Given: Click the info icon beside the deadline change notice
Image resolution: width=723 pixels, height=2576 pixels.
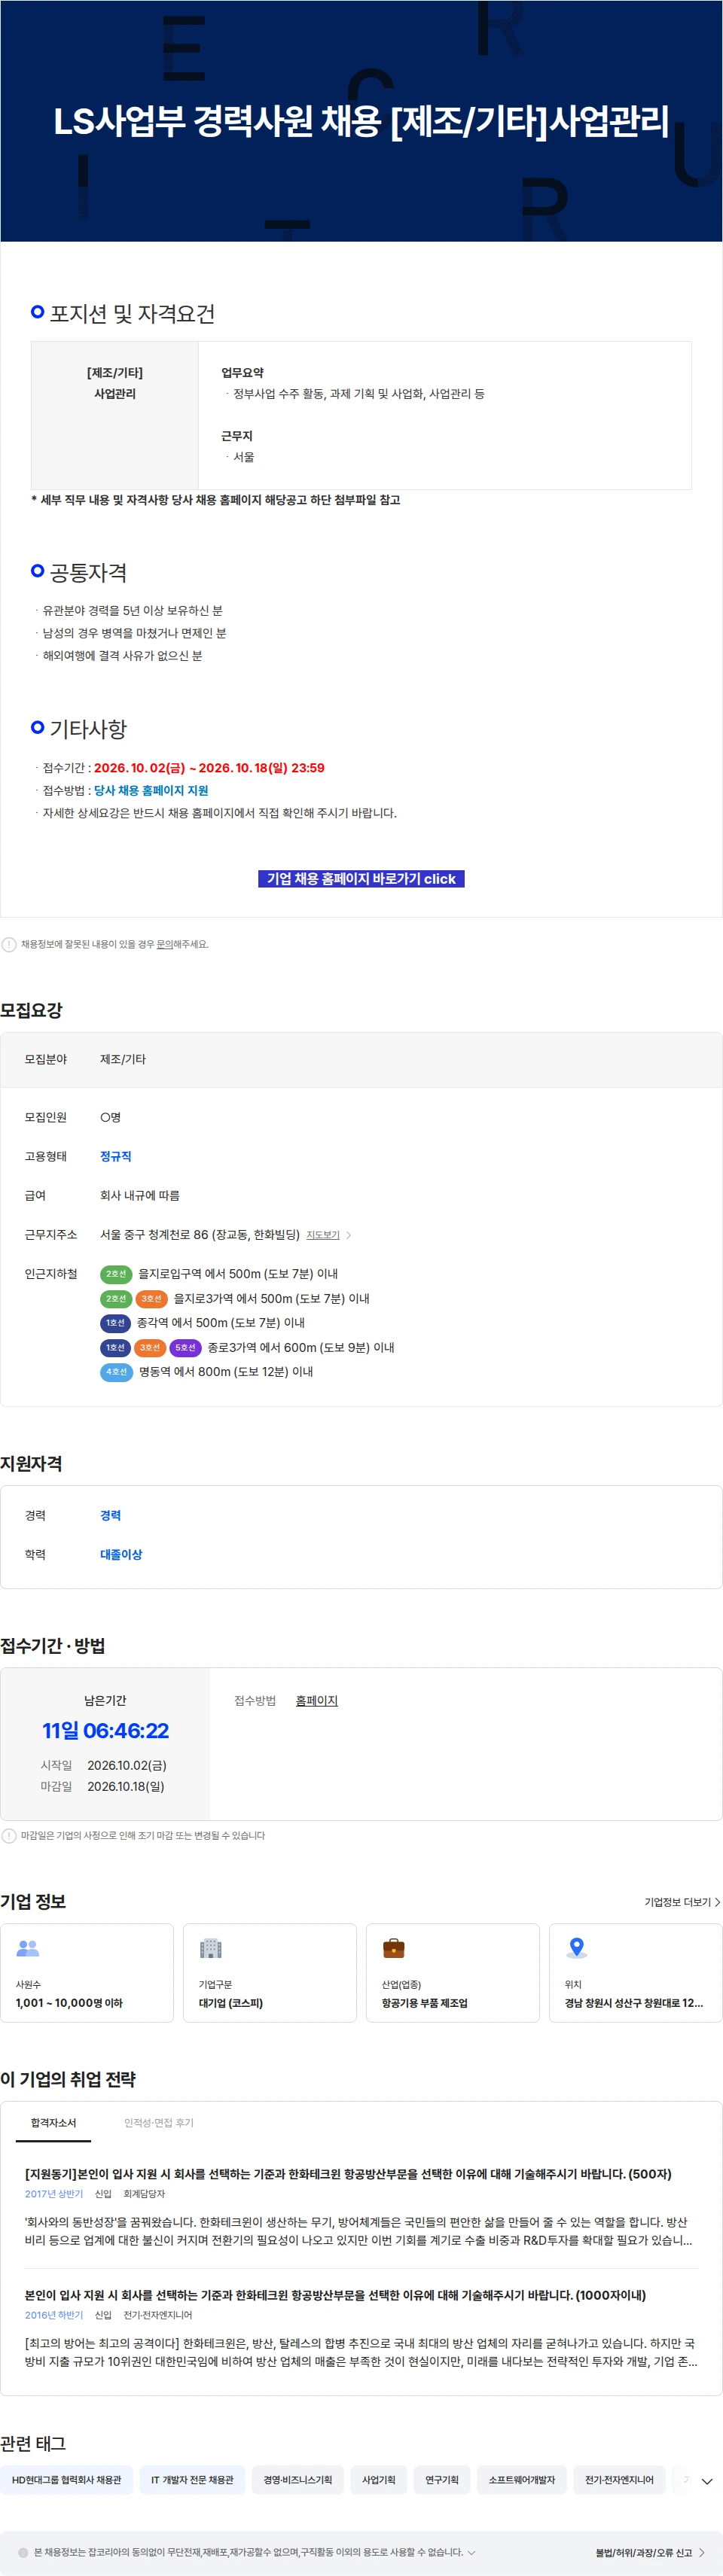Looking at the screenshot, I should point(9,1836).
